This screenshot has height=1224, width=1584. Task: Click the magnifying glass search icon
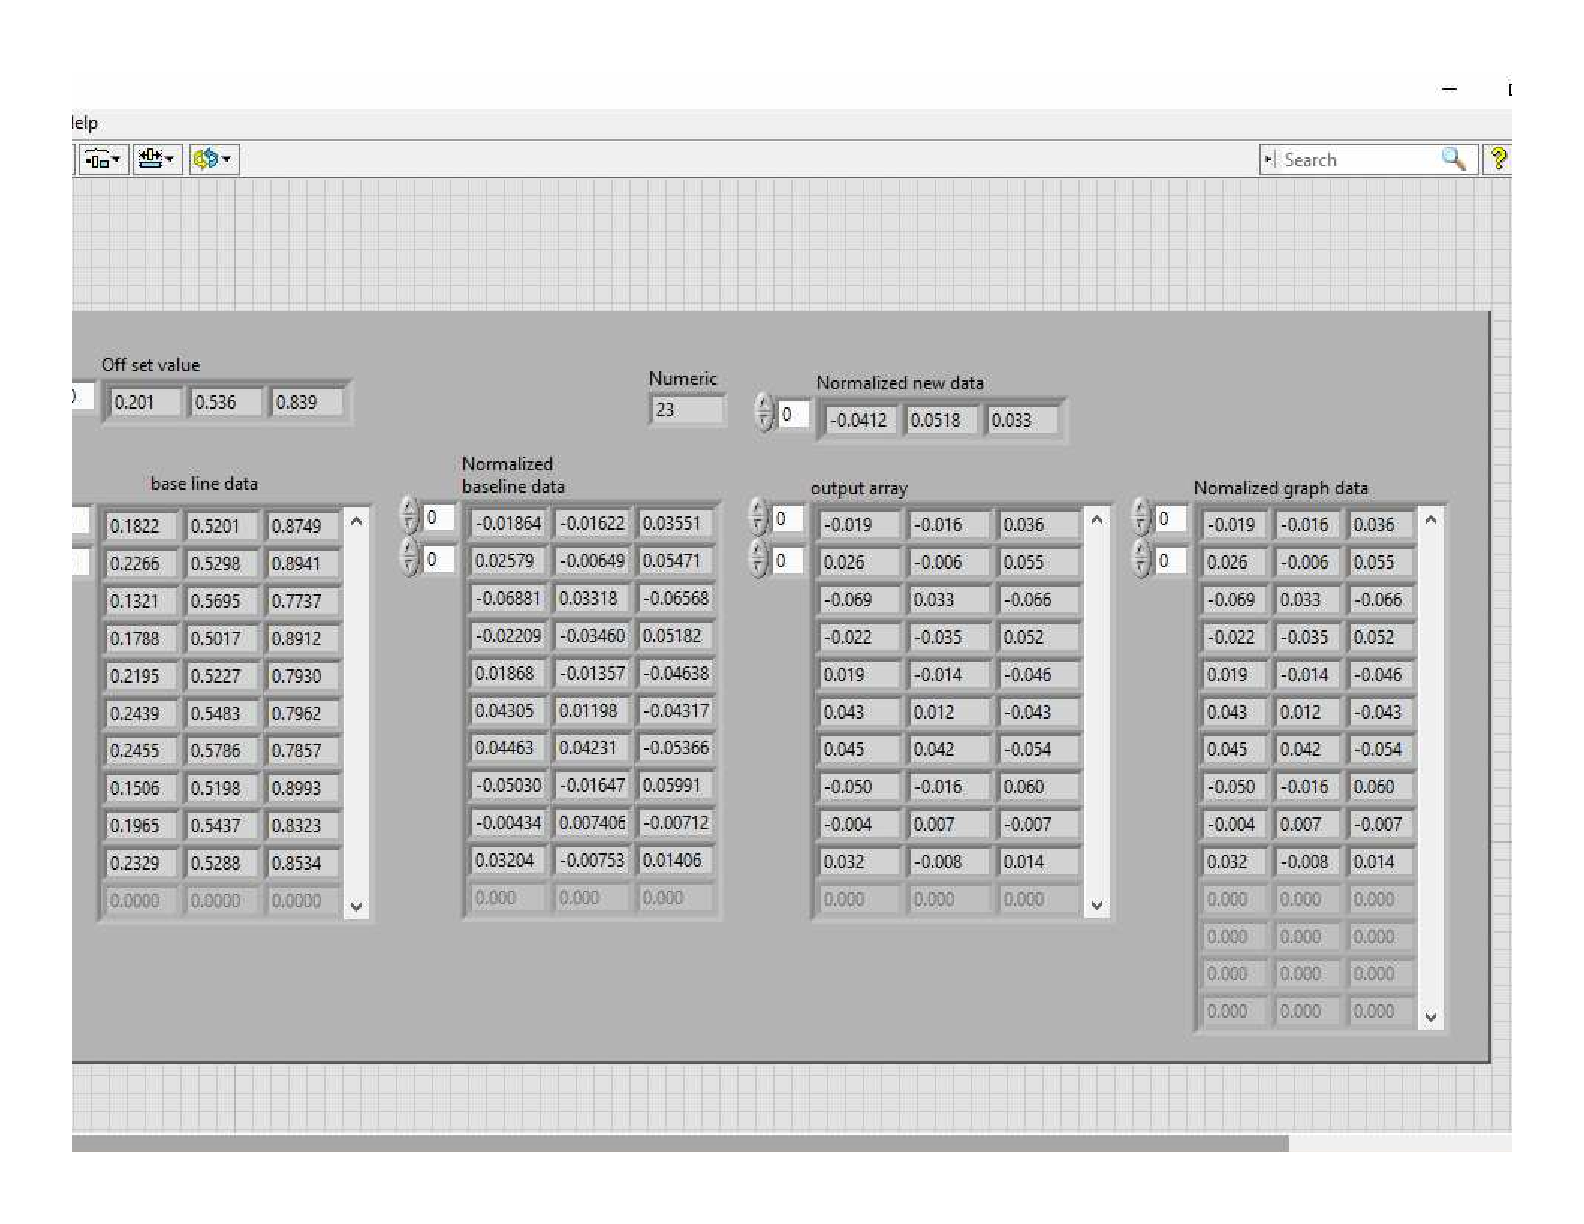[x=1452, y=159]
